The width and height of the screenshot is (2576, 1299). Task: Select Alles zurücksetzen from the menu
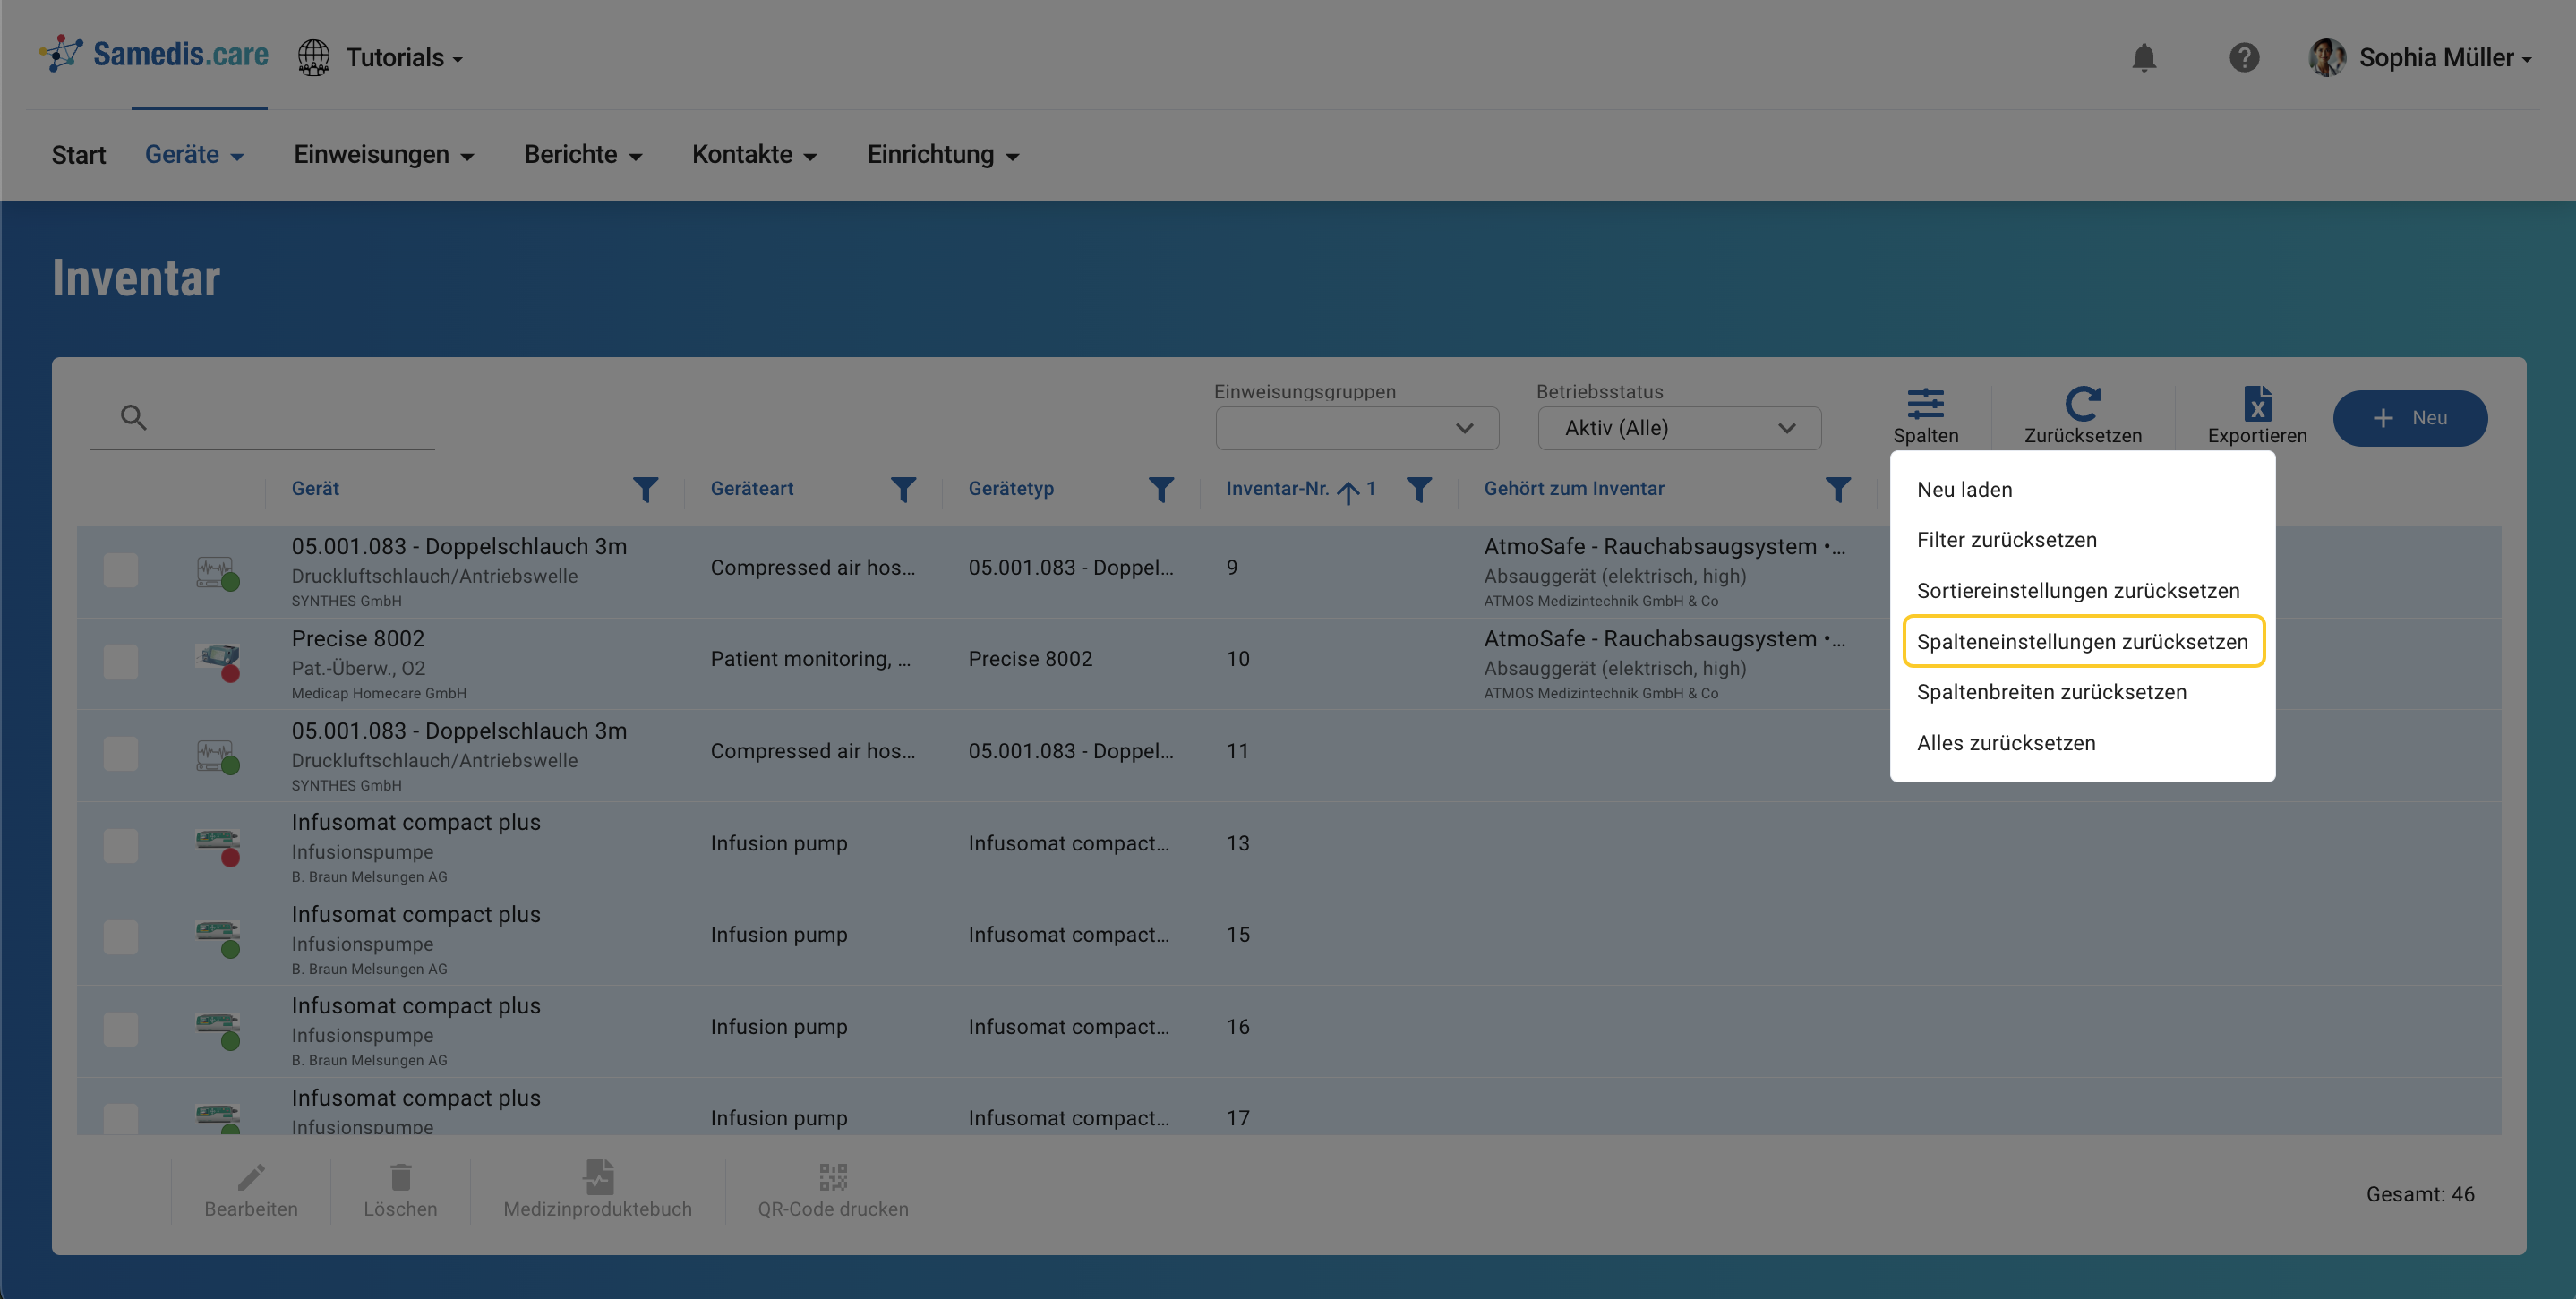[x=2005, y=743]
